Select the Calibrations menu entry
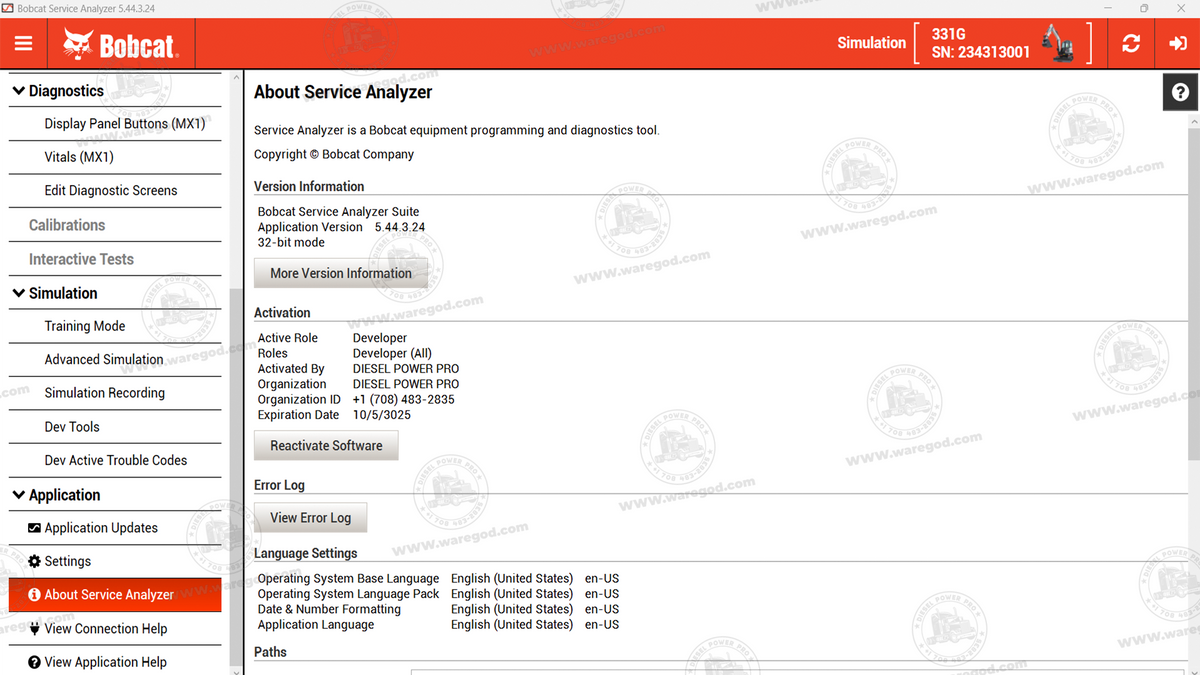This screenshot has width=1200, height=675. [115, 225]
